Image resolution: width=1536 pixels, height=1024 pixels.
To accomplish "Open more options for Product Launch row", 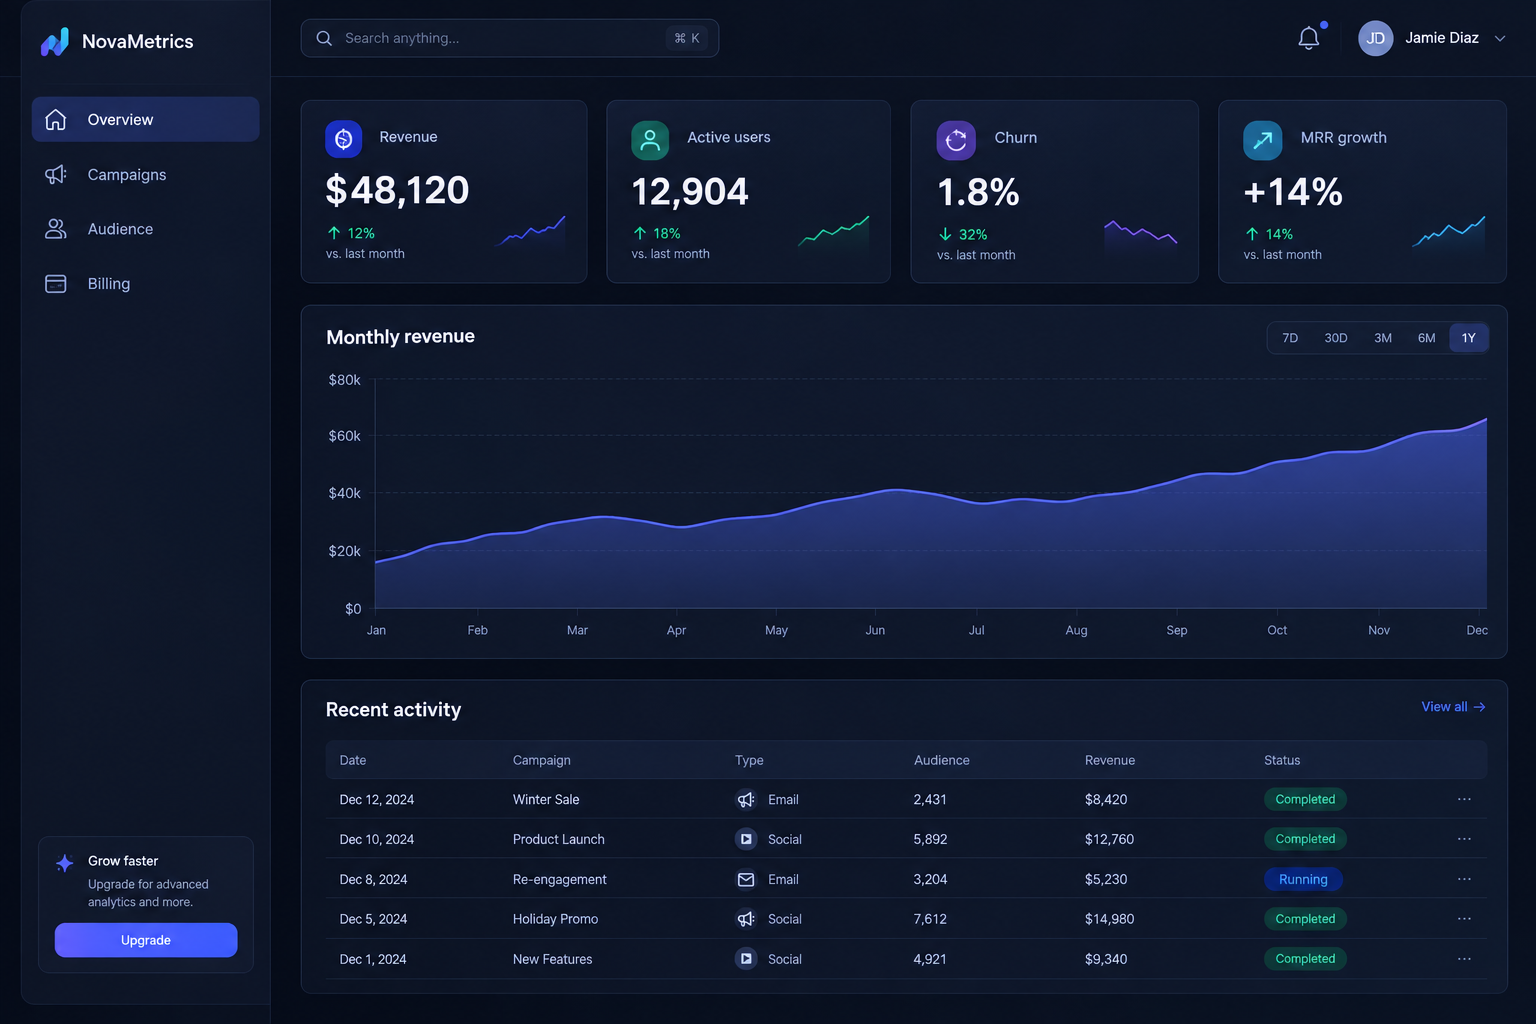I will click(x=1464, y=839).
